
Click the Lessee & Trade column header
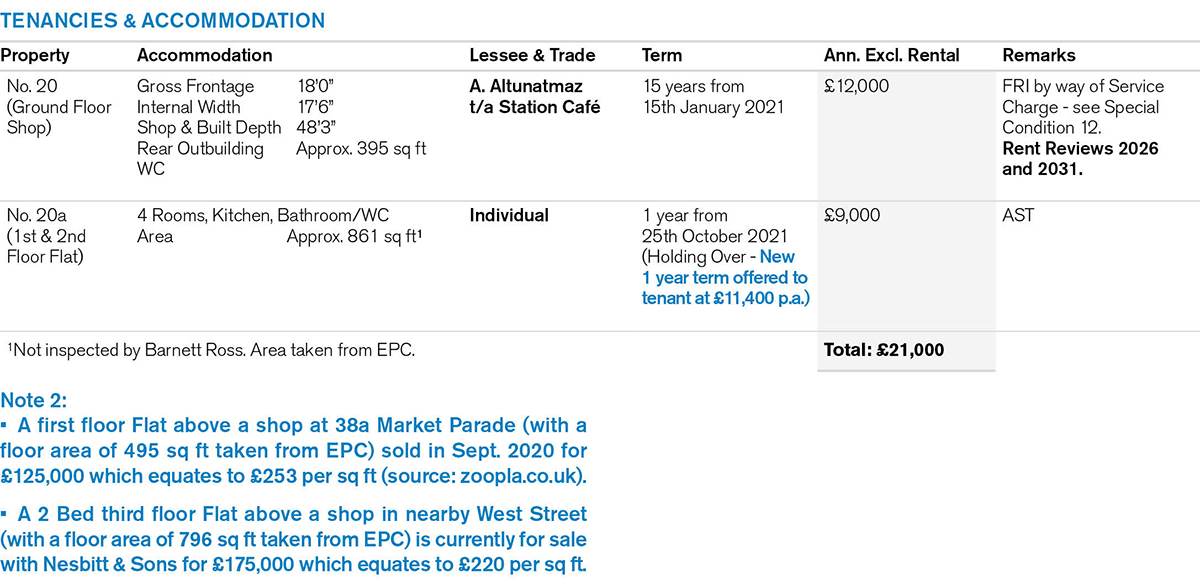532,56
